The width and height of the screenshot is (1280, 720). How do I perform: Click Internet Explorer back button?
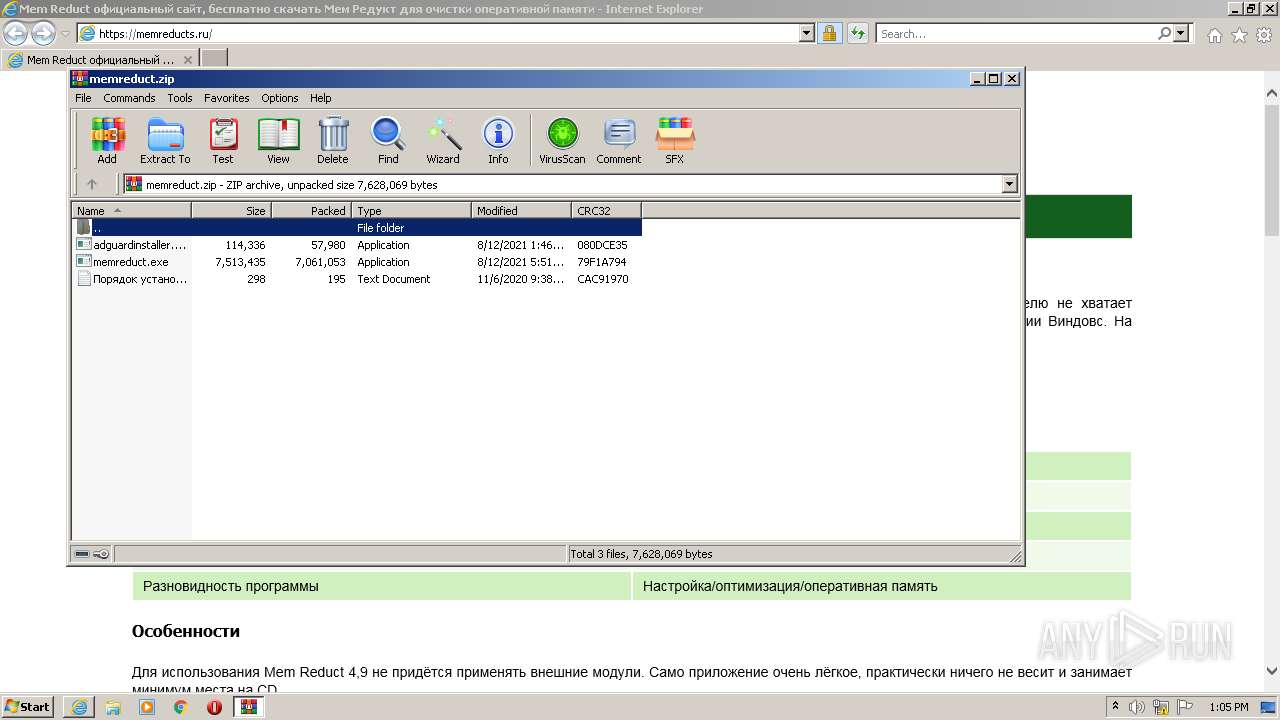[x=15, y=34]
